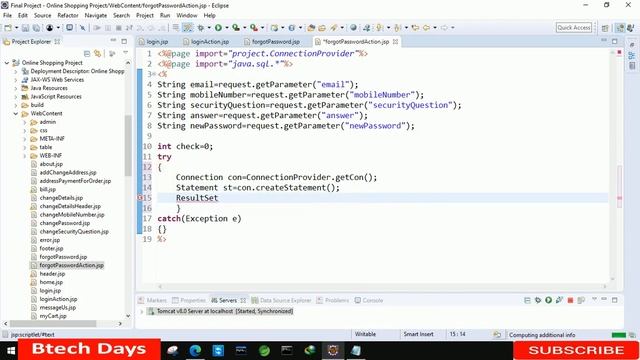This screenshot has height=360, width=640.
Task: Select the Java EE perspective icon
Action: pyautogui.click(x=620, y=28)
